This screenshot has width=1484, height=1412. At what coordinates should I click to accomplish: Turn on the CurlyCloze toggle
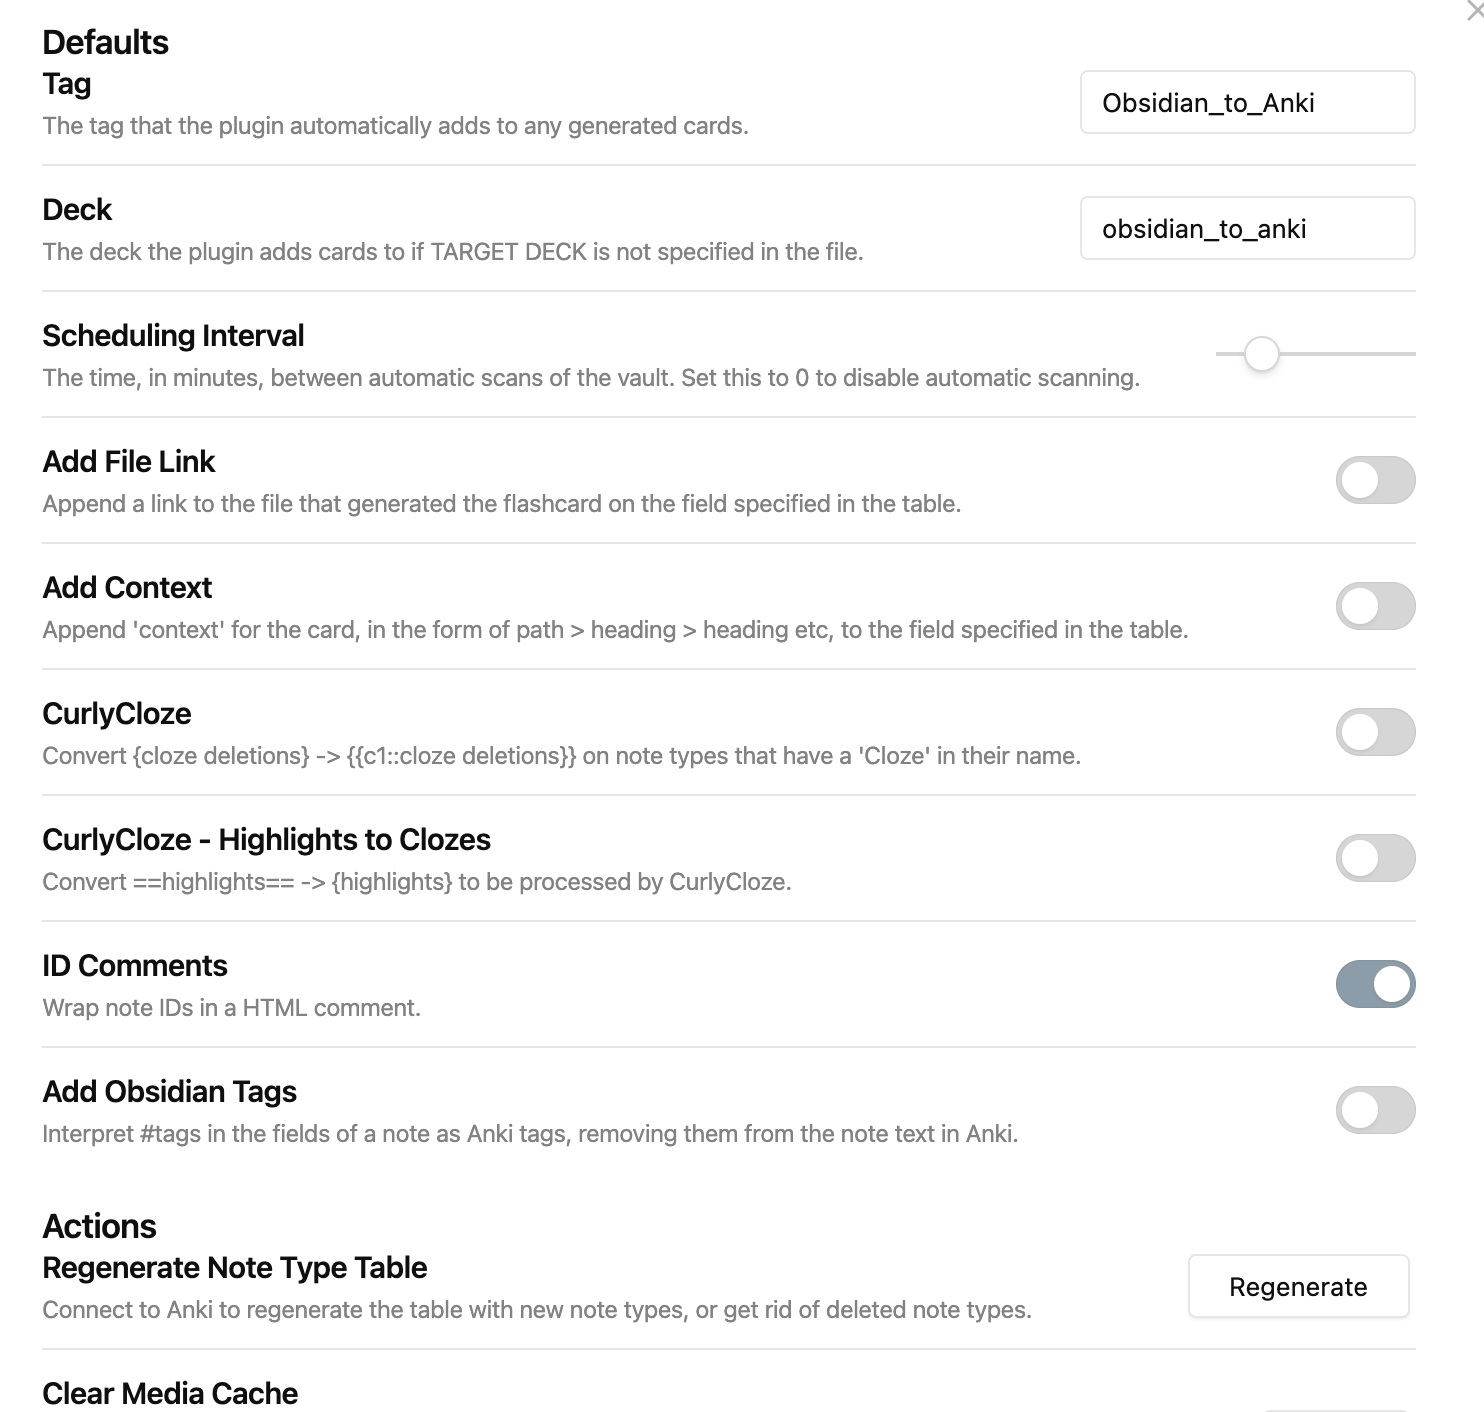point(1376,732)
